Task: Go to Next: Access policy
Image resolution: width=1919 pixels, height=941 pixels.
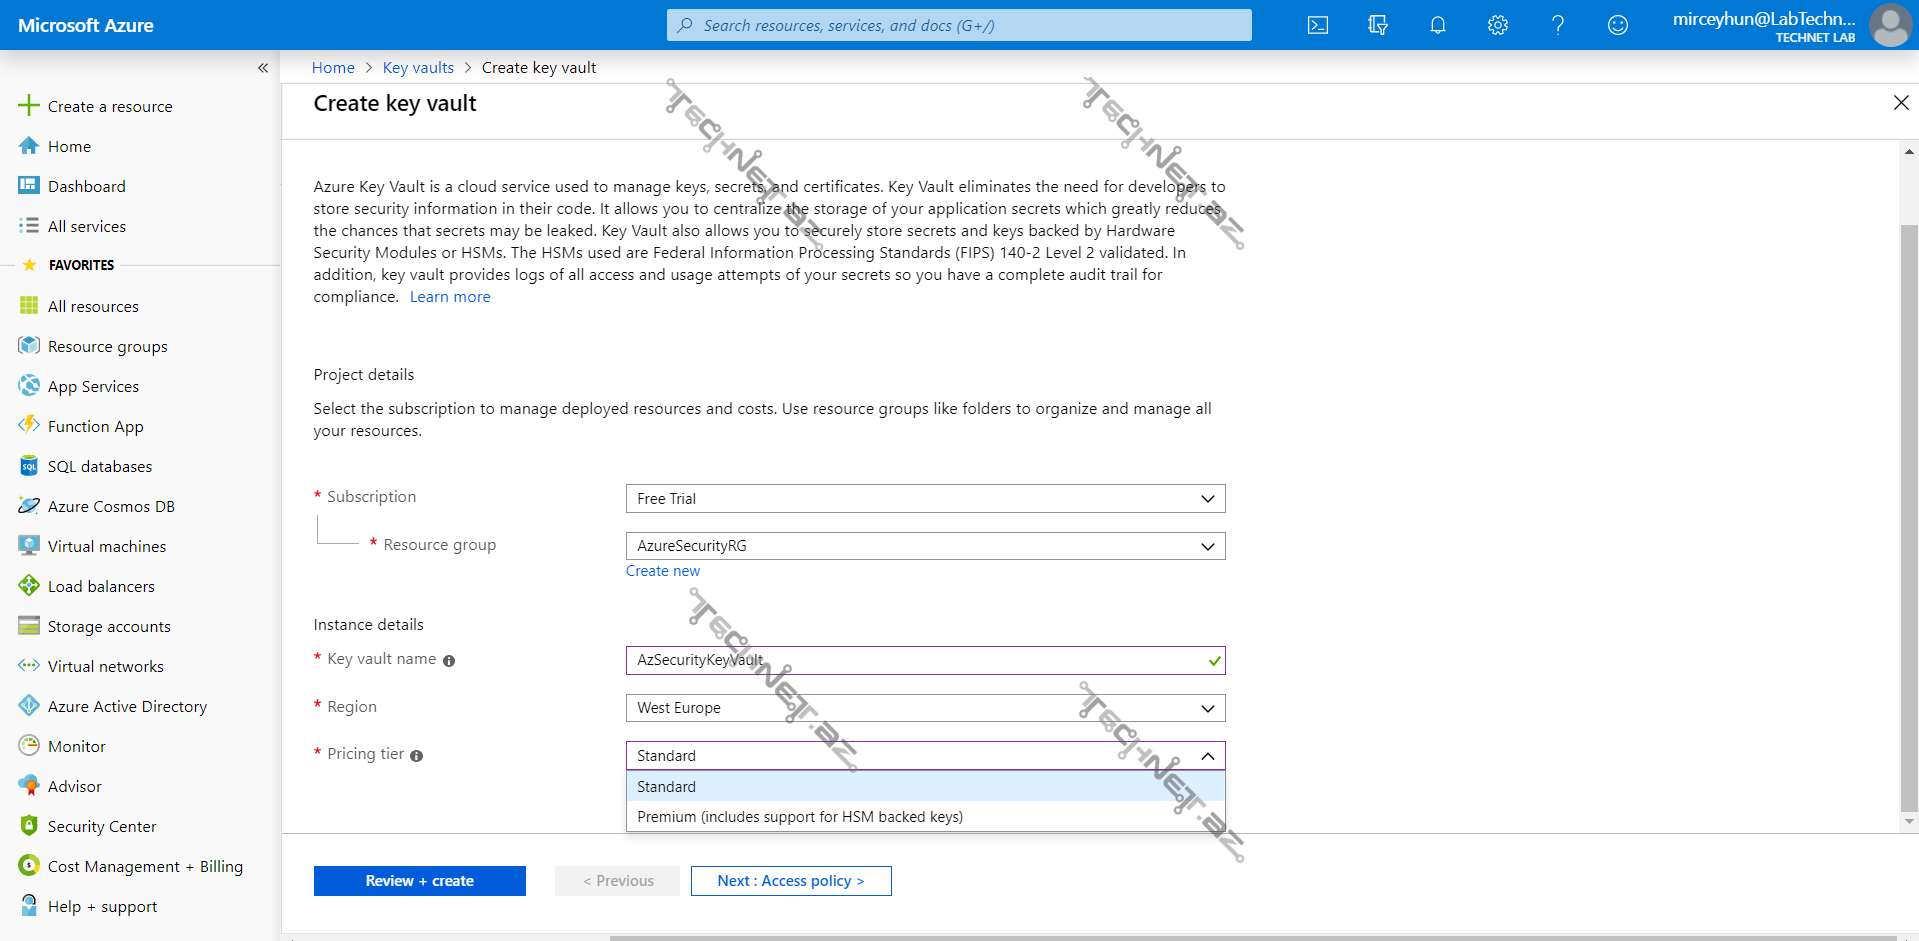Action: 790,881
